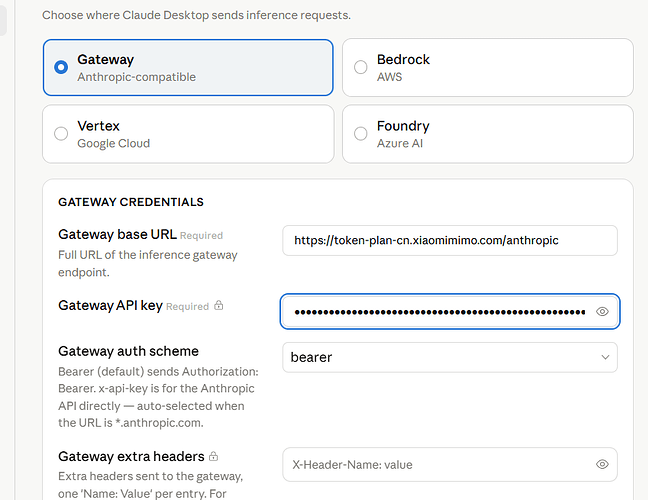Viewport: 648px width, 500px height.
Task: Click the 'Full URL of the inference gateway' description
Action: click(x=148, y=263)
